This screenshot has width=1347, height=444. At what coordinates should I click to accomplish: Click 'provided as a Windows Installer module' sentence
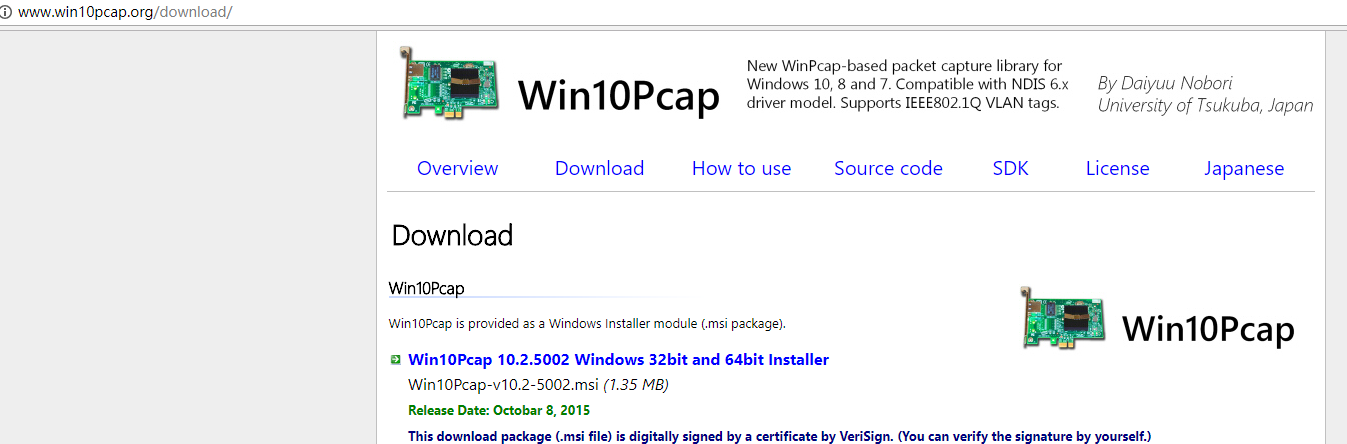click(587, 323)
